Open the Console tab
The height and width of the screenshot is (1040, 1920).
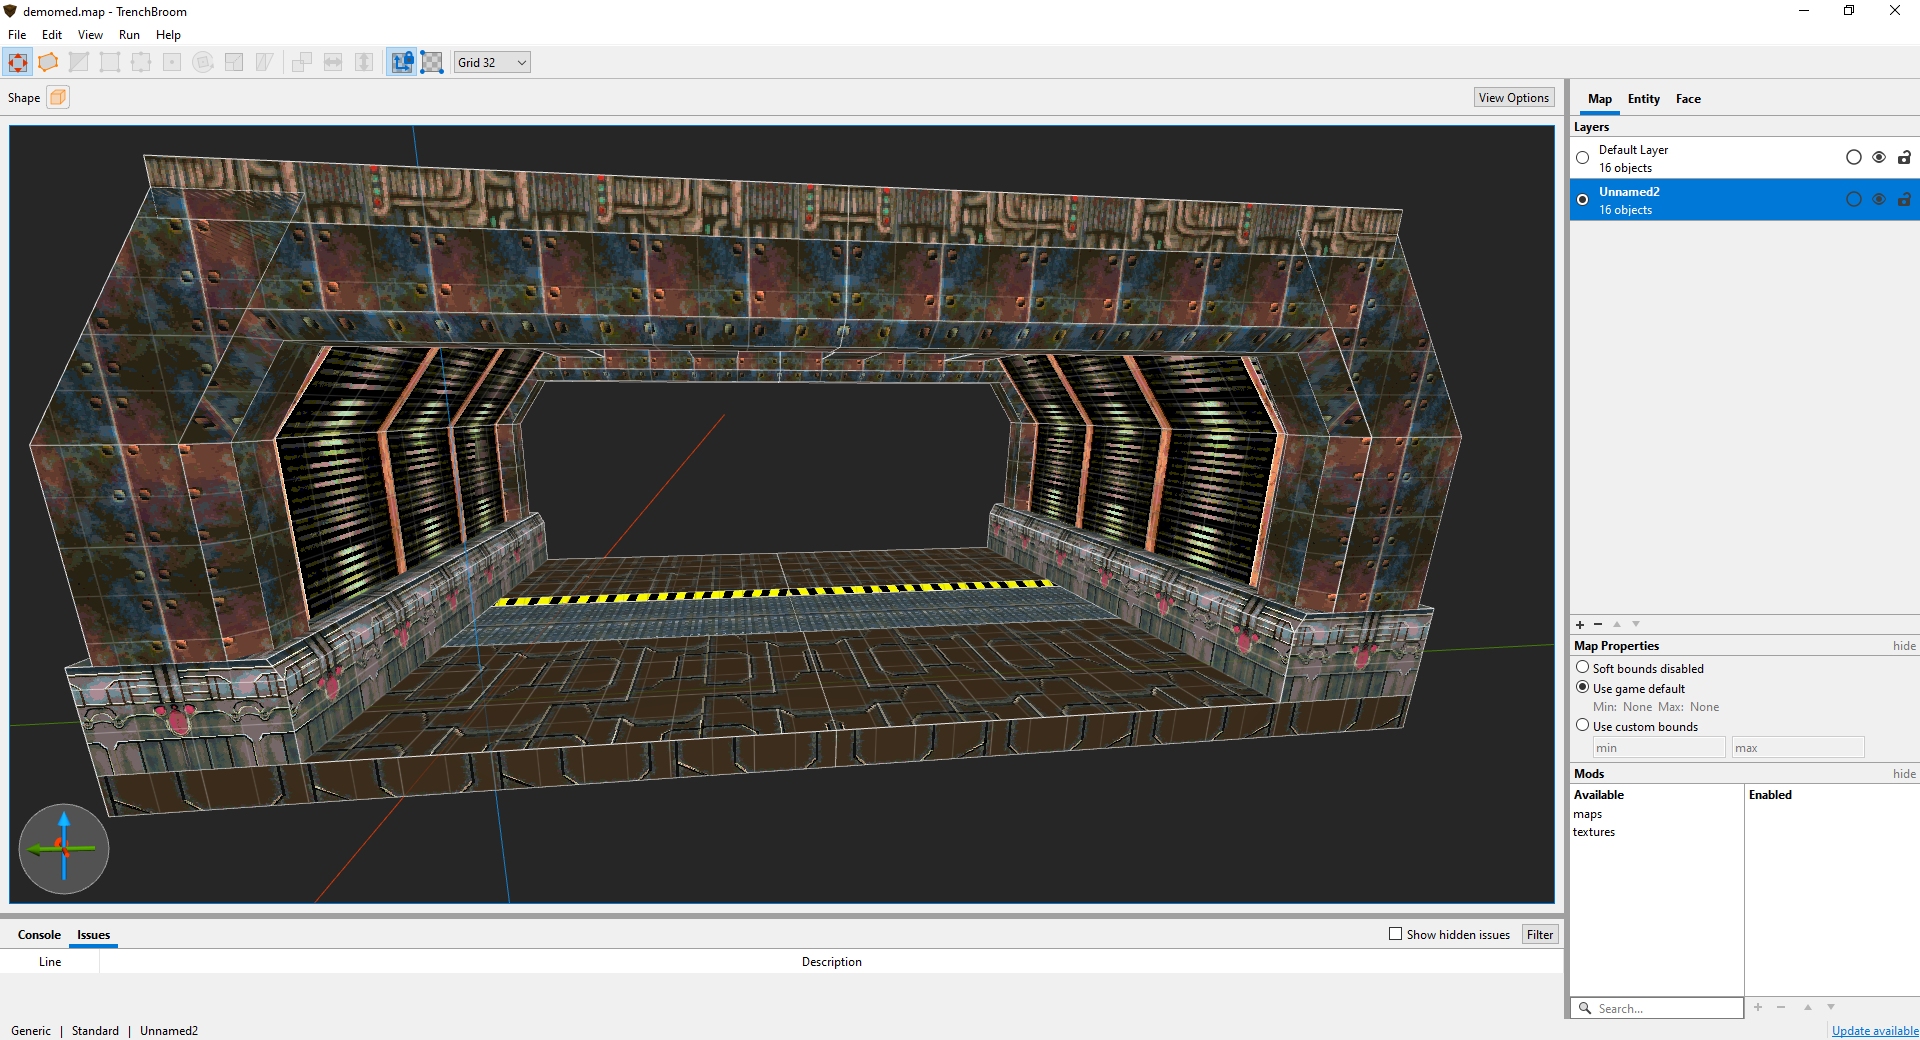coord(39,935)
